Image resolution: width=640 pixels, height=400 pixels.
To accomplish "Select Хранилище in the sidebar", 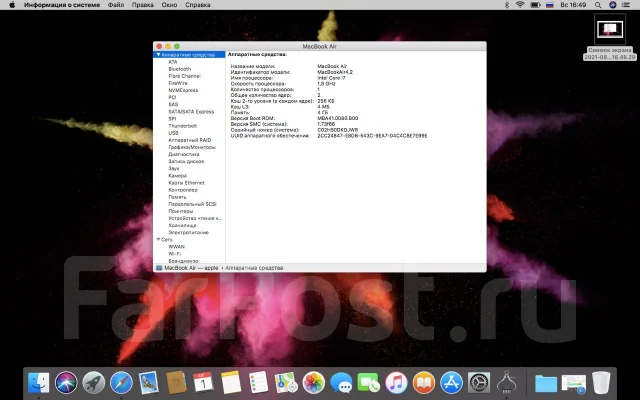I will point(182,225).
